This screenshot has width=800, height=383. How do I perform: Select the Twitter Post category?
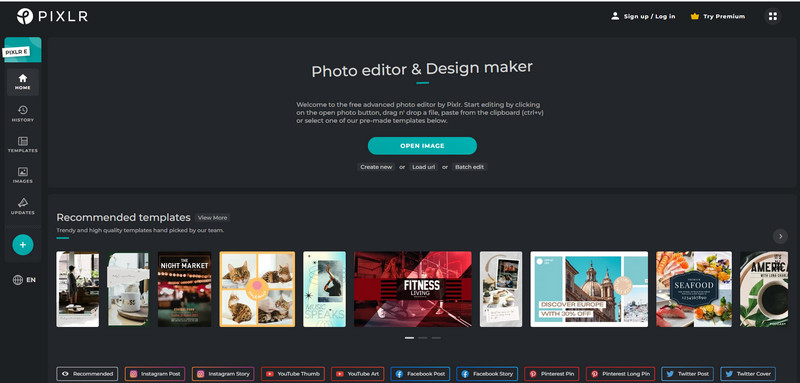(x=688, y=374)
